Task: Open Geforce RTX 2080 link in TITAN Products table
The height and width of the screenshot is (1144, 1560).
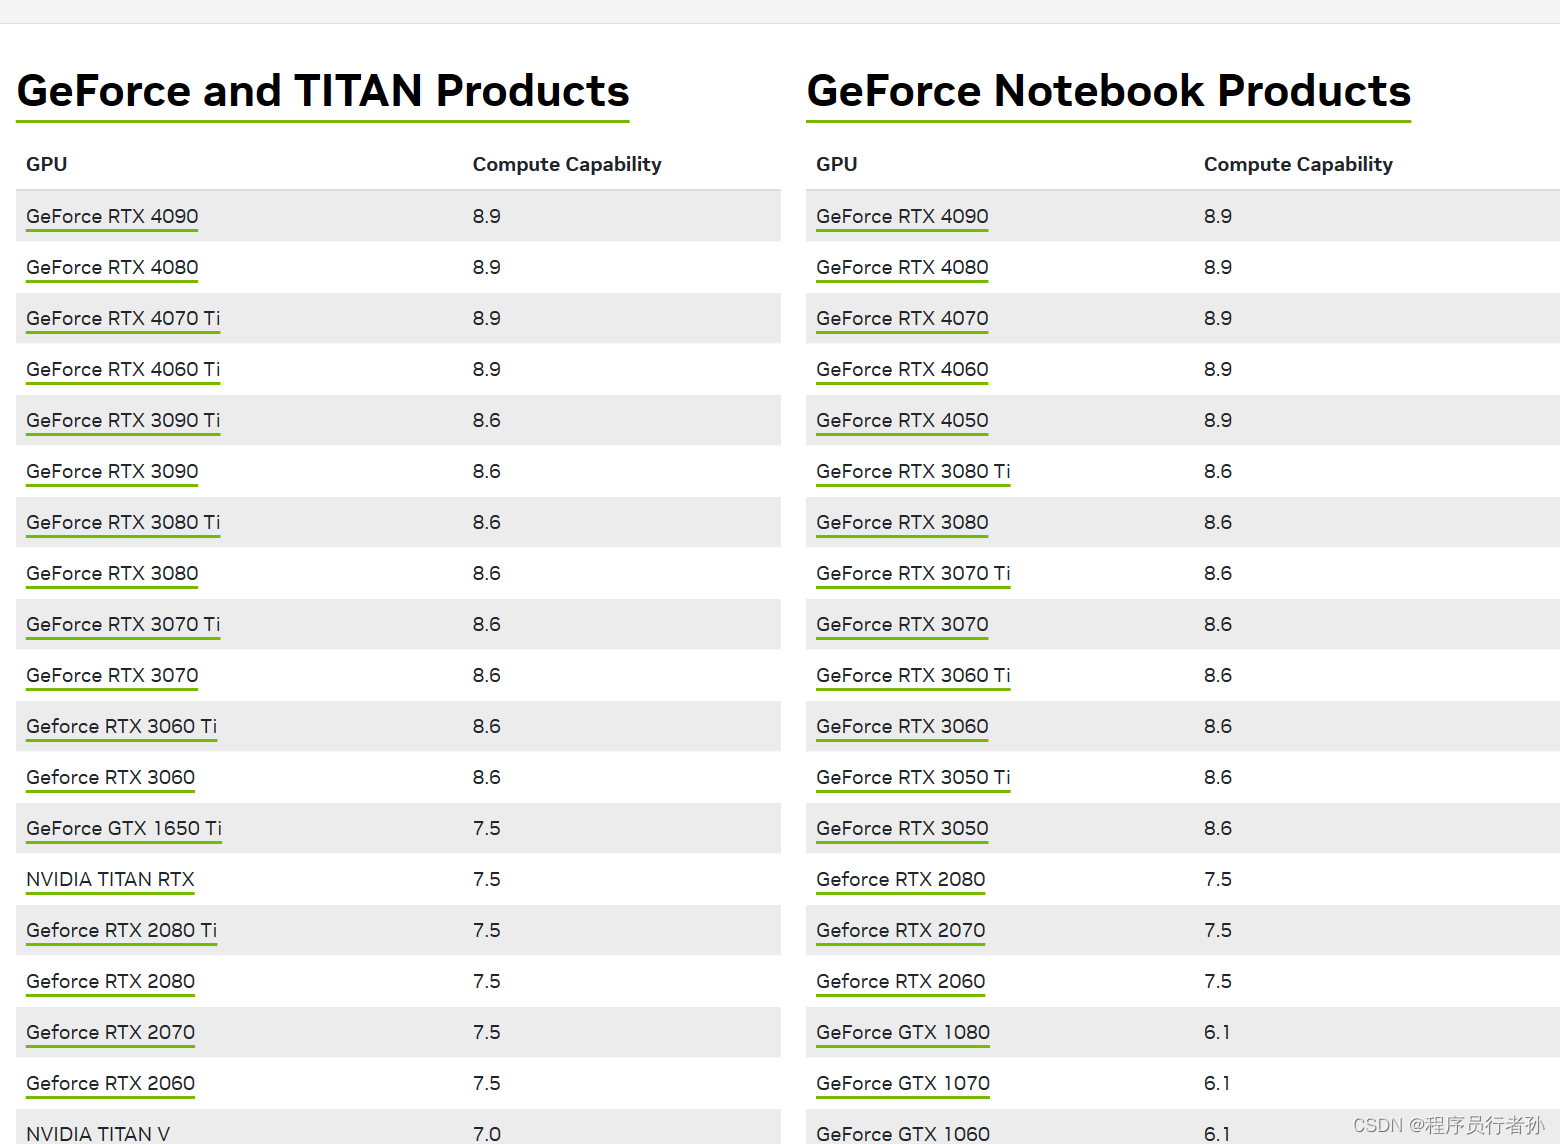Action: pos(110,981)
